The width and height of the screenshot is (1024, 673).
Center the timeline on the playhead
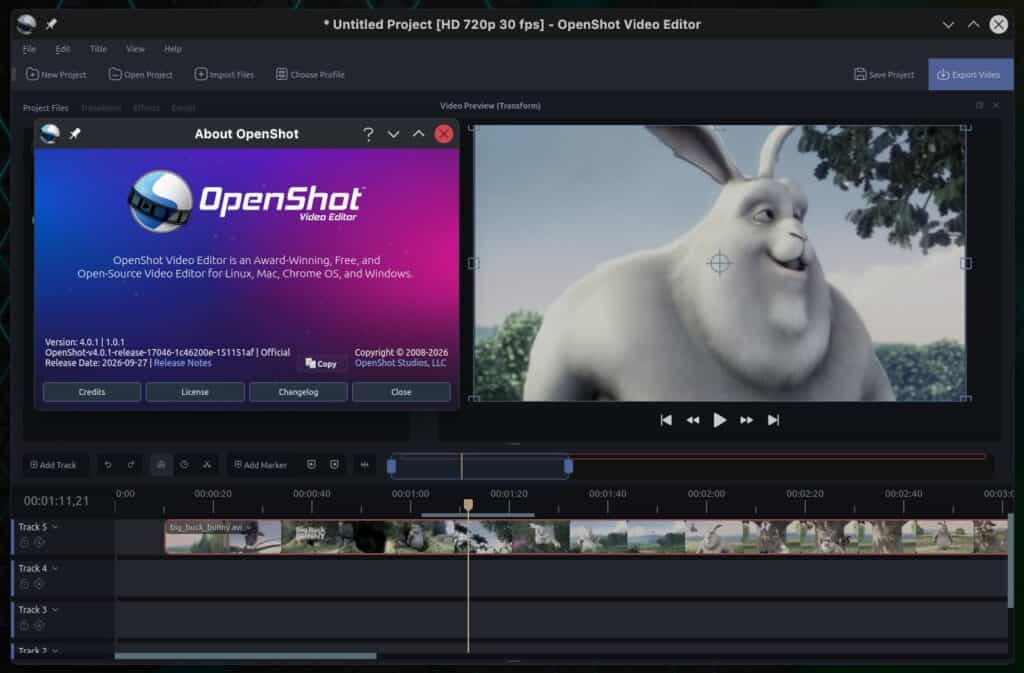(364, 465)
